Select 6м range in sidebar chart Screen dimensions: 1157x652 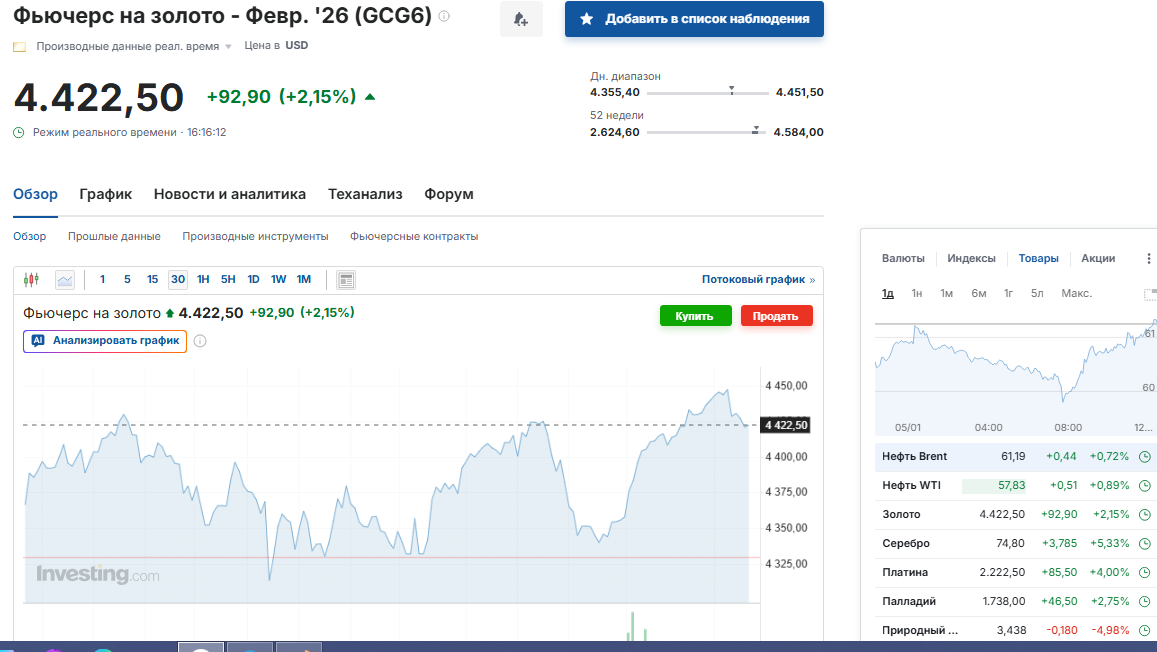click(978, 294)
